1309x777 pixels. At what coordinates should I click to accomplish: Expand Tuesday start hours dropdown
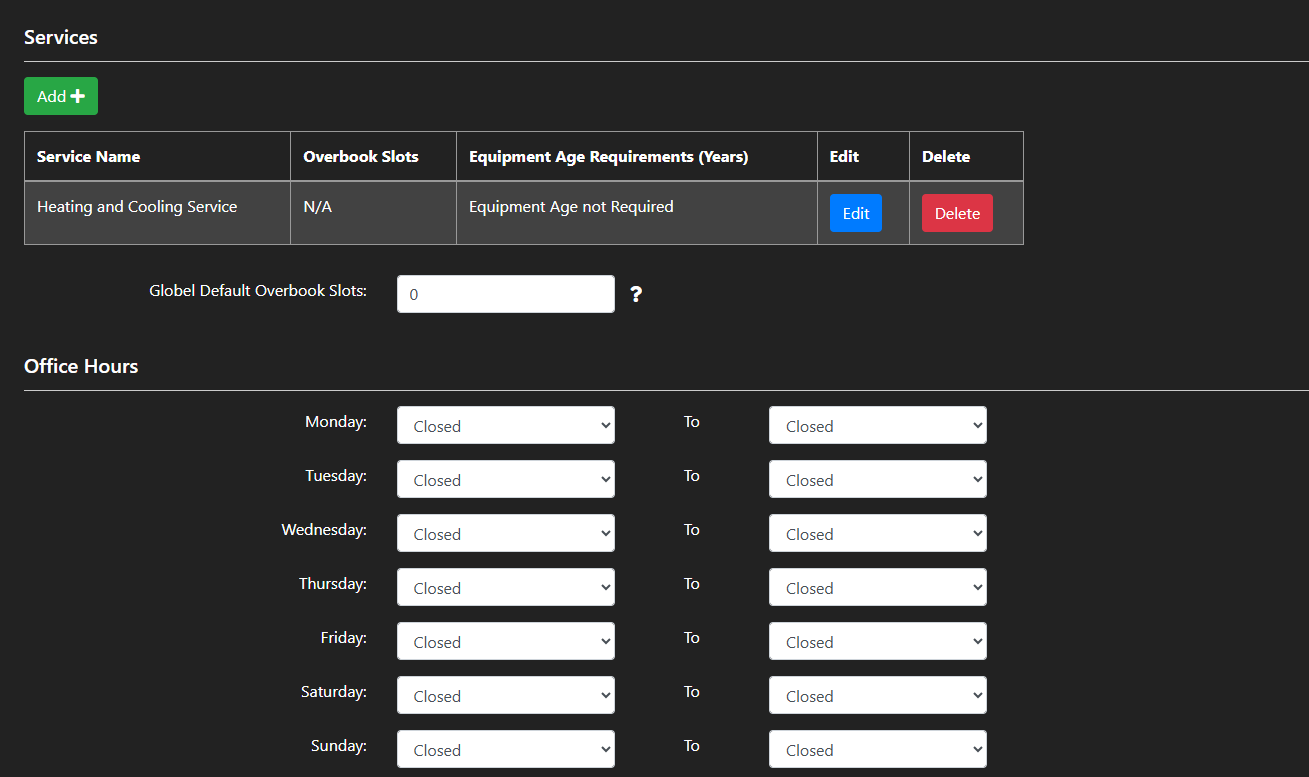tap(505, 479)
